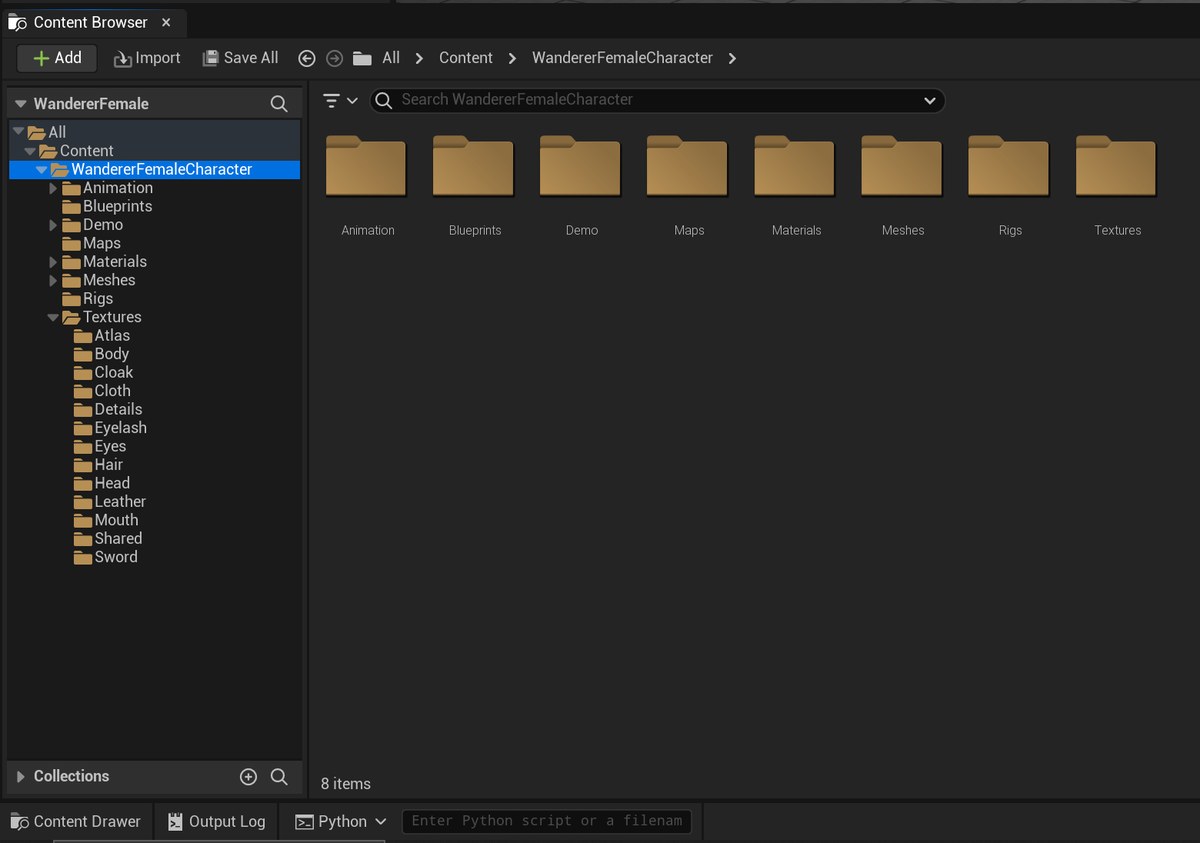Open the Content Drawer
Viewport: 1200px width, 843px height.
(x=75, y=821)
